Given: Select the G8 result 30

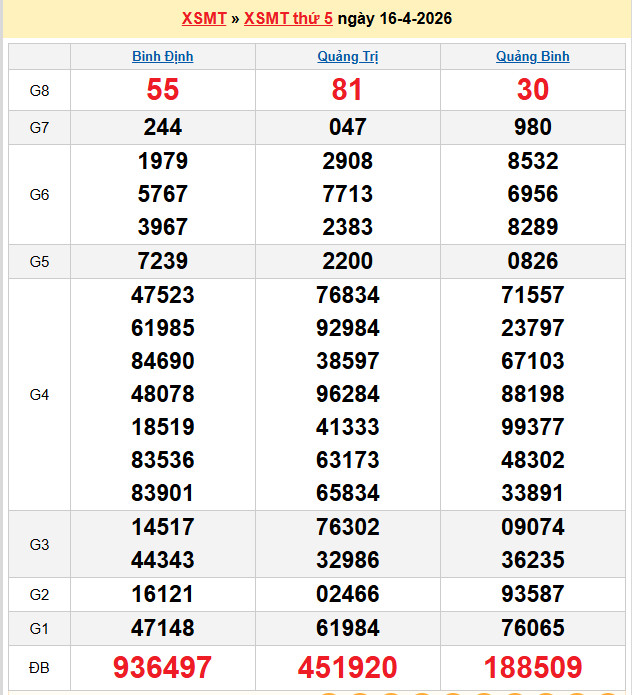Looking at the screenshot, I should [x=532, y=90].
